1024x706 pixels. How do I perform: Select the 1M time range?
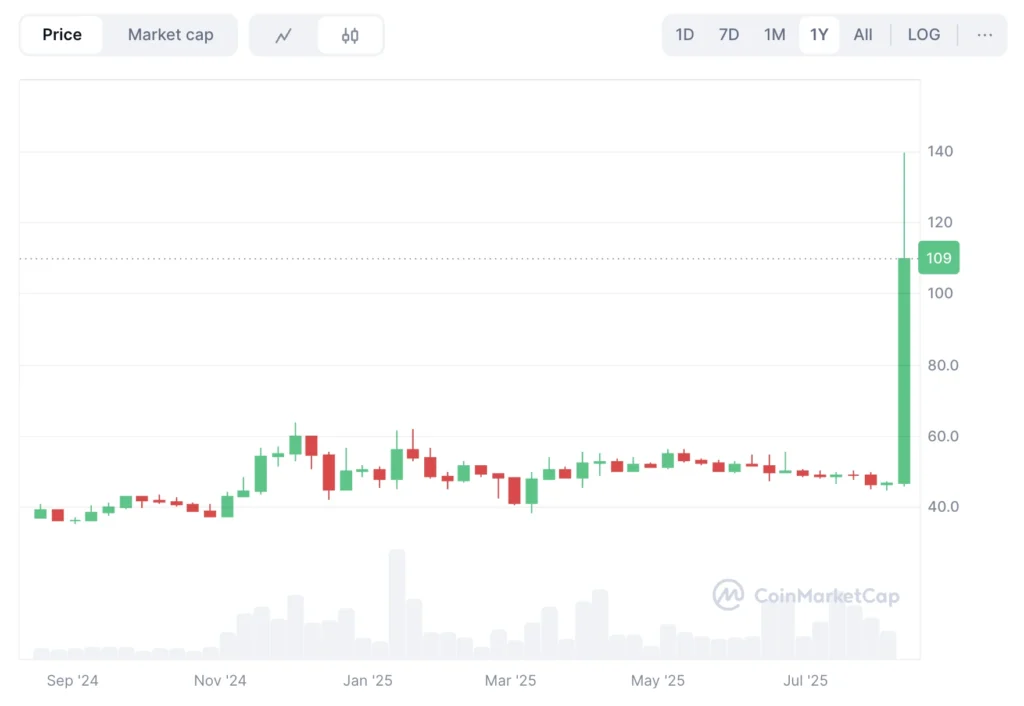pyautogui.click(x=774, y=35)
